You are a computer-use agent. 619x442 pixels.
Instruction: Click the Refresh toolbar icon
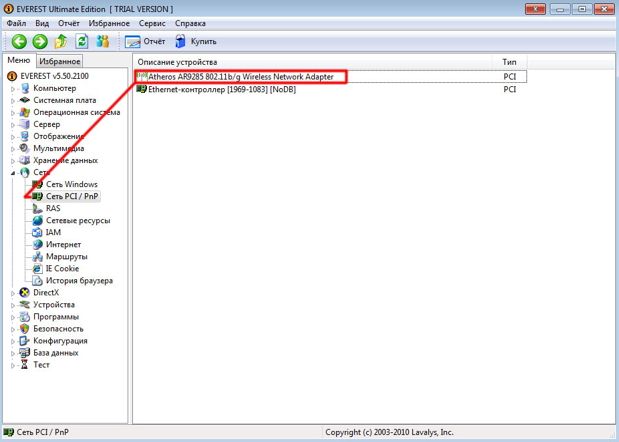tap(82, 41)
